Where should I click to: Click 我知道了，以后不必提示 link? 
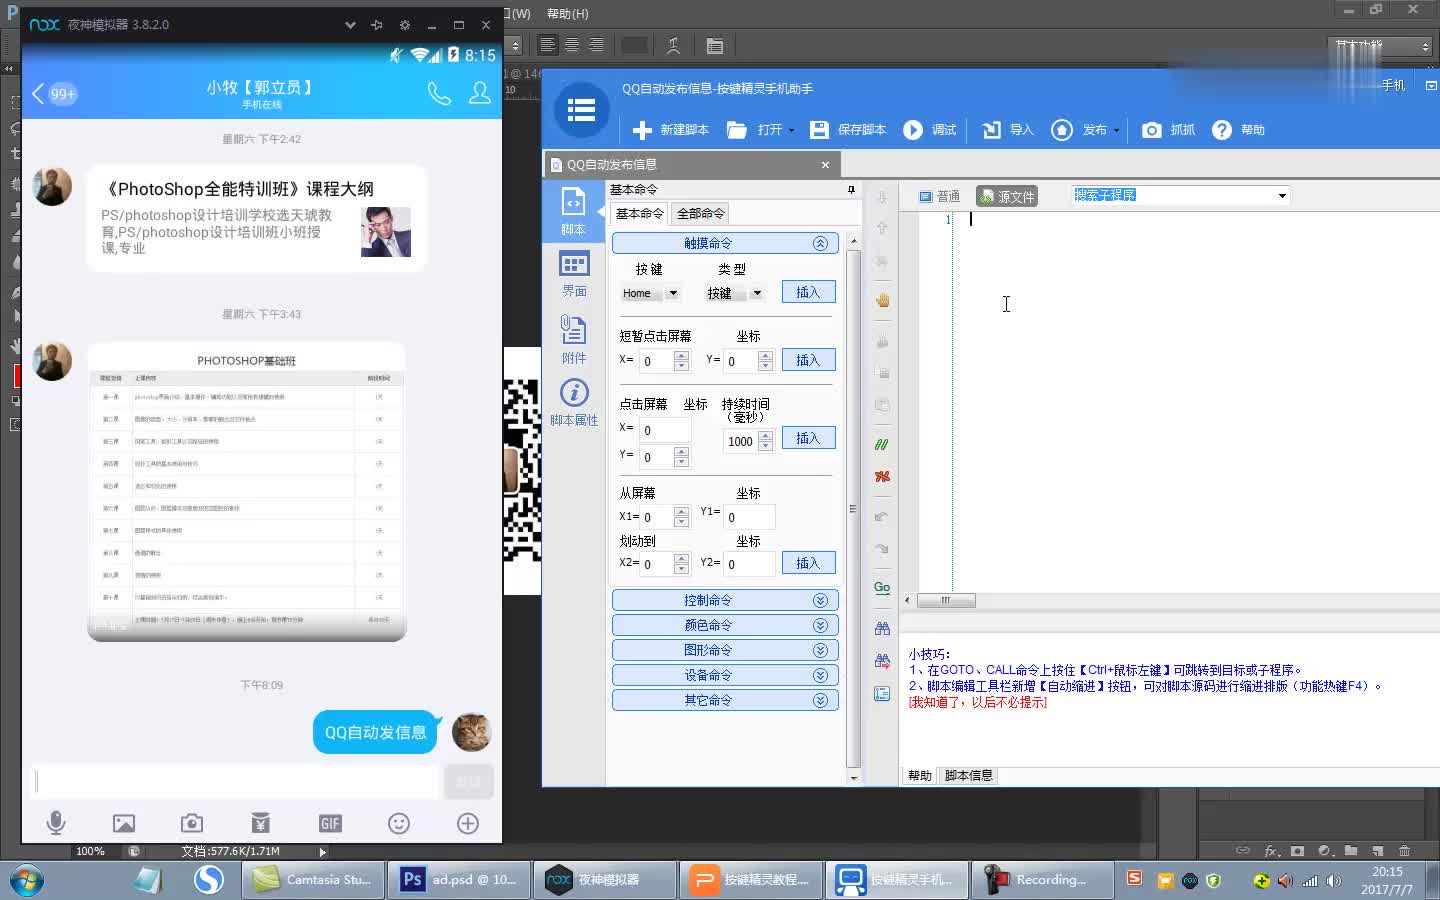click(978, 702)
